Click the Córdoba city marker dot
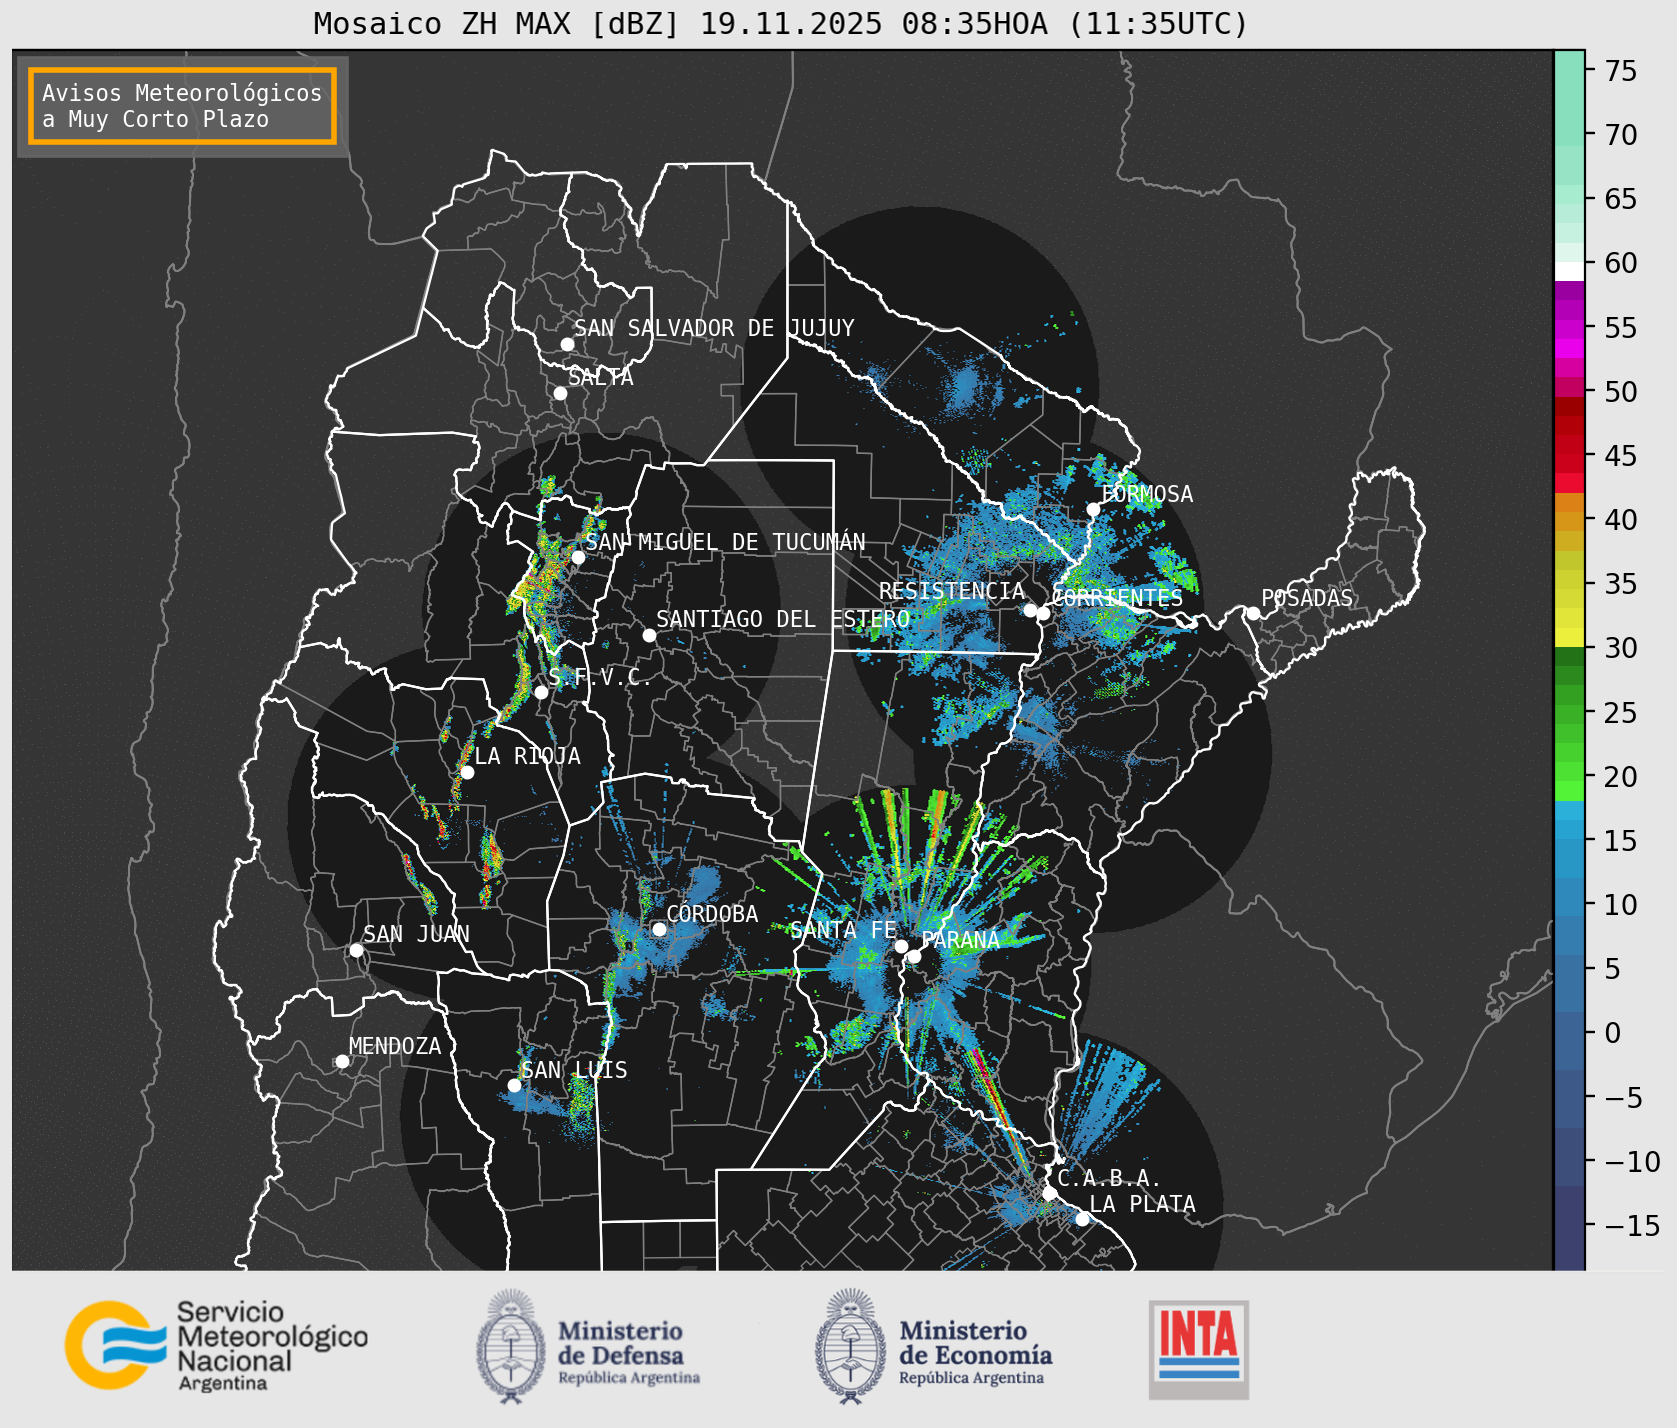1677x1428 pixels. 659,929
